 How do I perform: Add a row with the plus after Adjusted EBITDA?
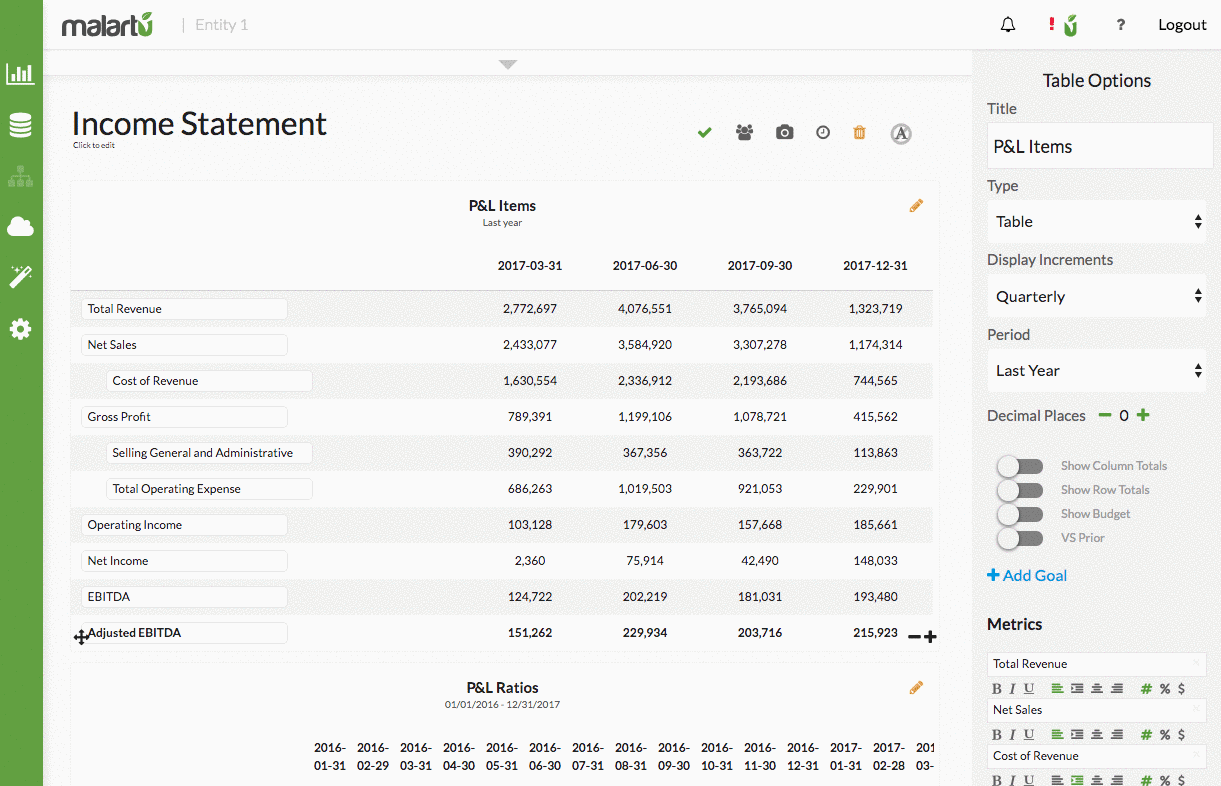click(930, 636)
